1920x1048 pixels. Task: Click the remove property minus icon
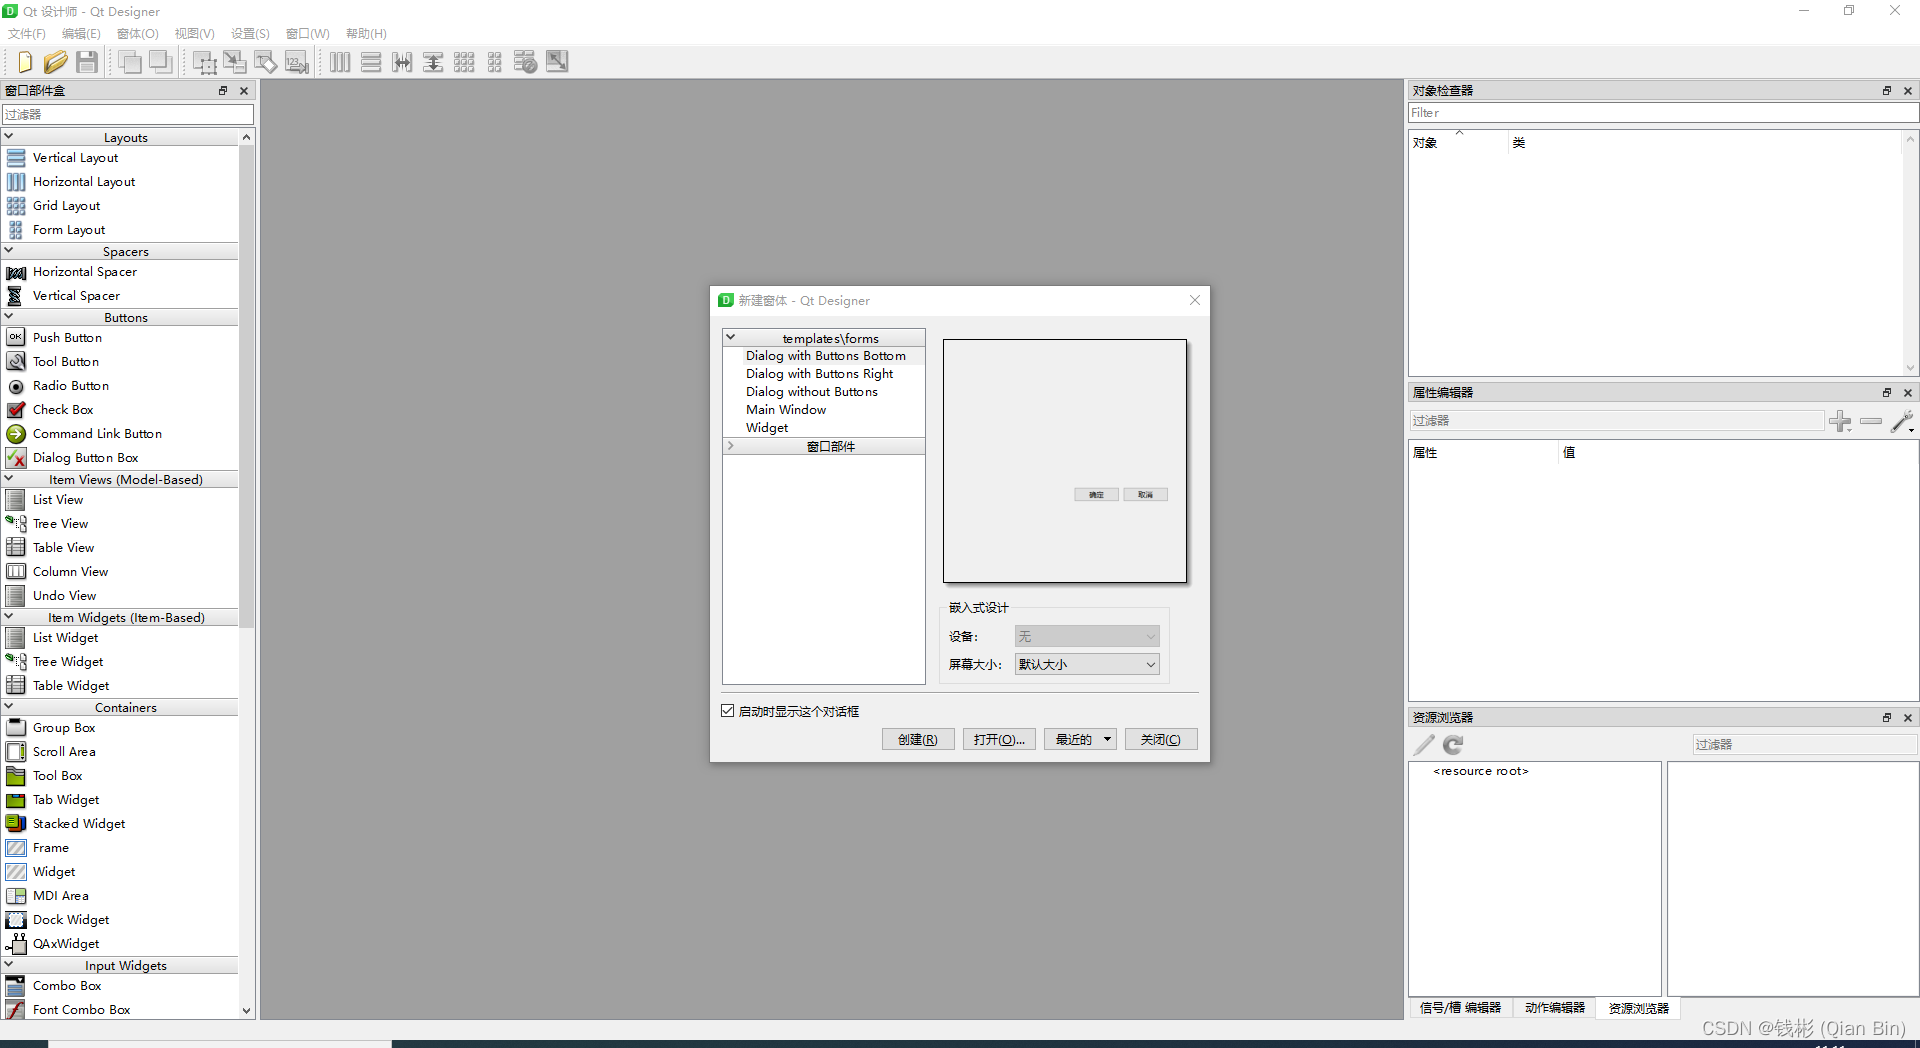click(1871, 421)
